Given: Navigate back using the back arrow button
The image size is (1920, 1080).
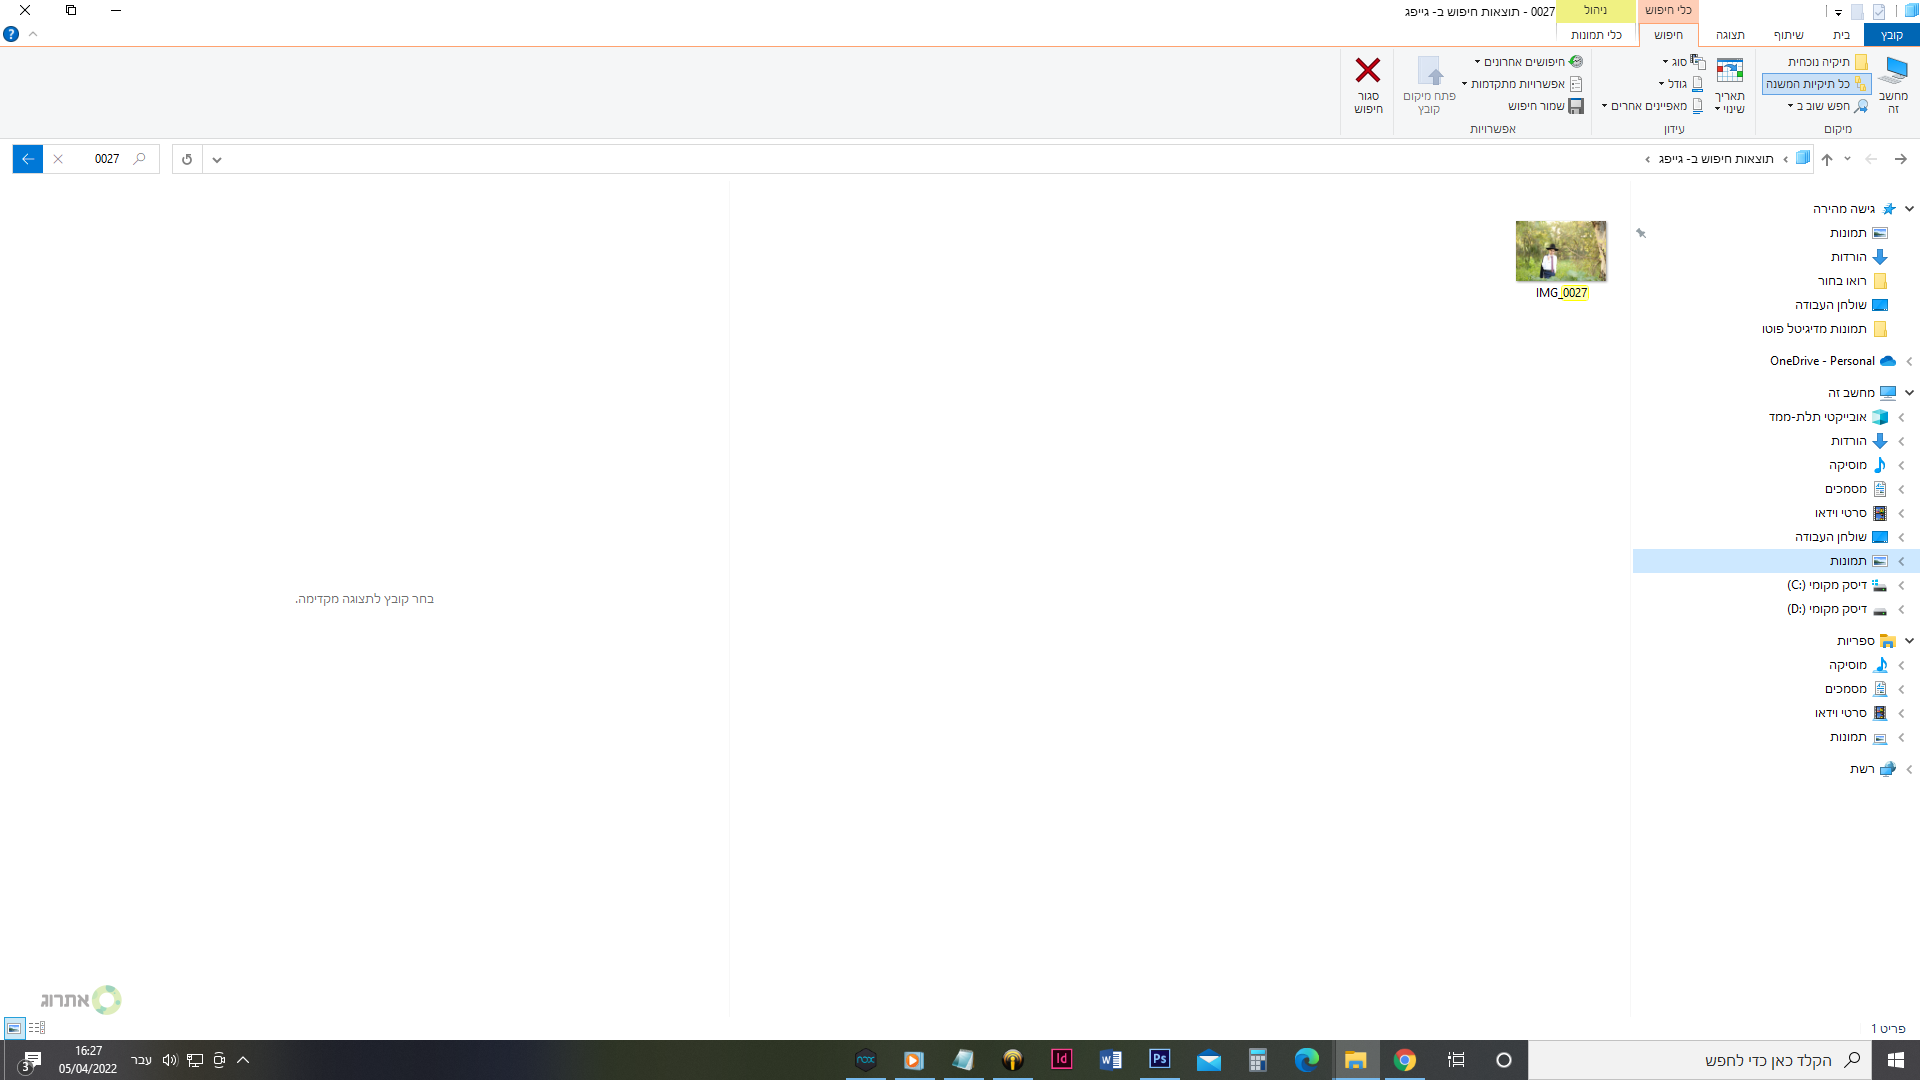Looking at the screenshot, I should pyautogui.click(x=1901, y=158).
